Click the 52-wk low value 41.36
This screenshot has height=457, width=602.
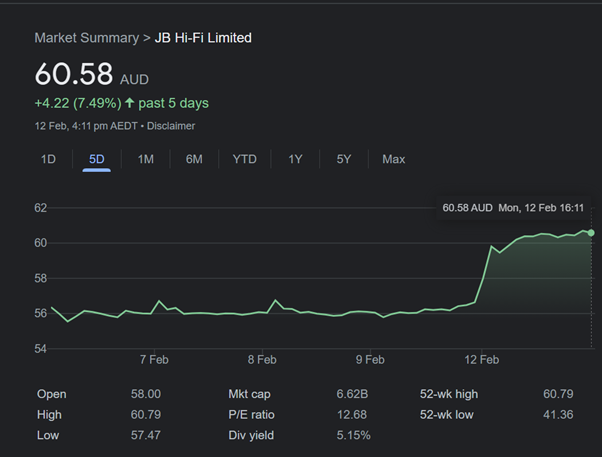coord(558,414)
